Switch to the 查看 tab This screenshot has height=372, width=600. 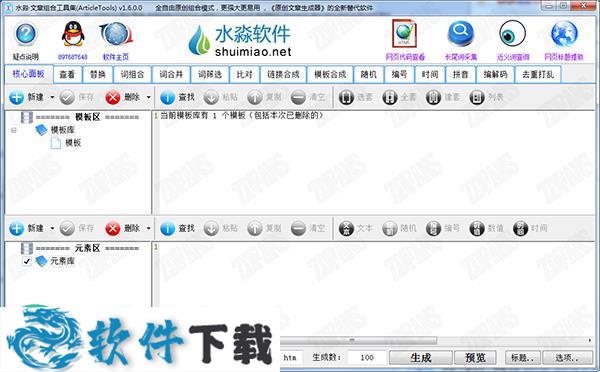(x=67, y=74)
